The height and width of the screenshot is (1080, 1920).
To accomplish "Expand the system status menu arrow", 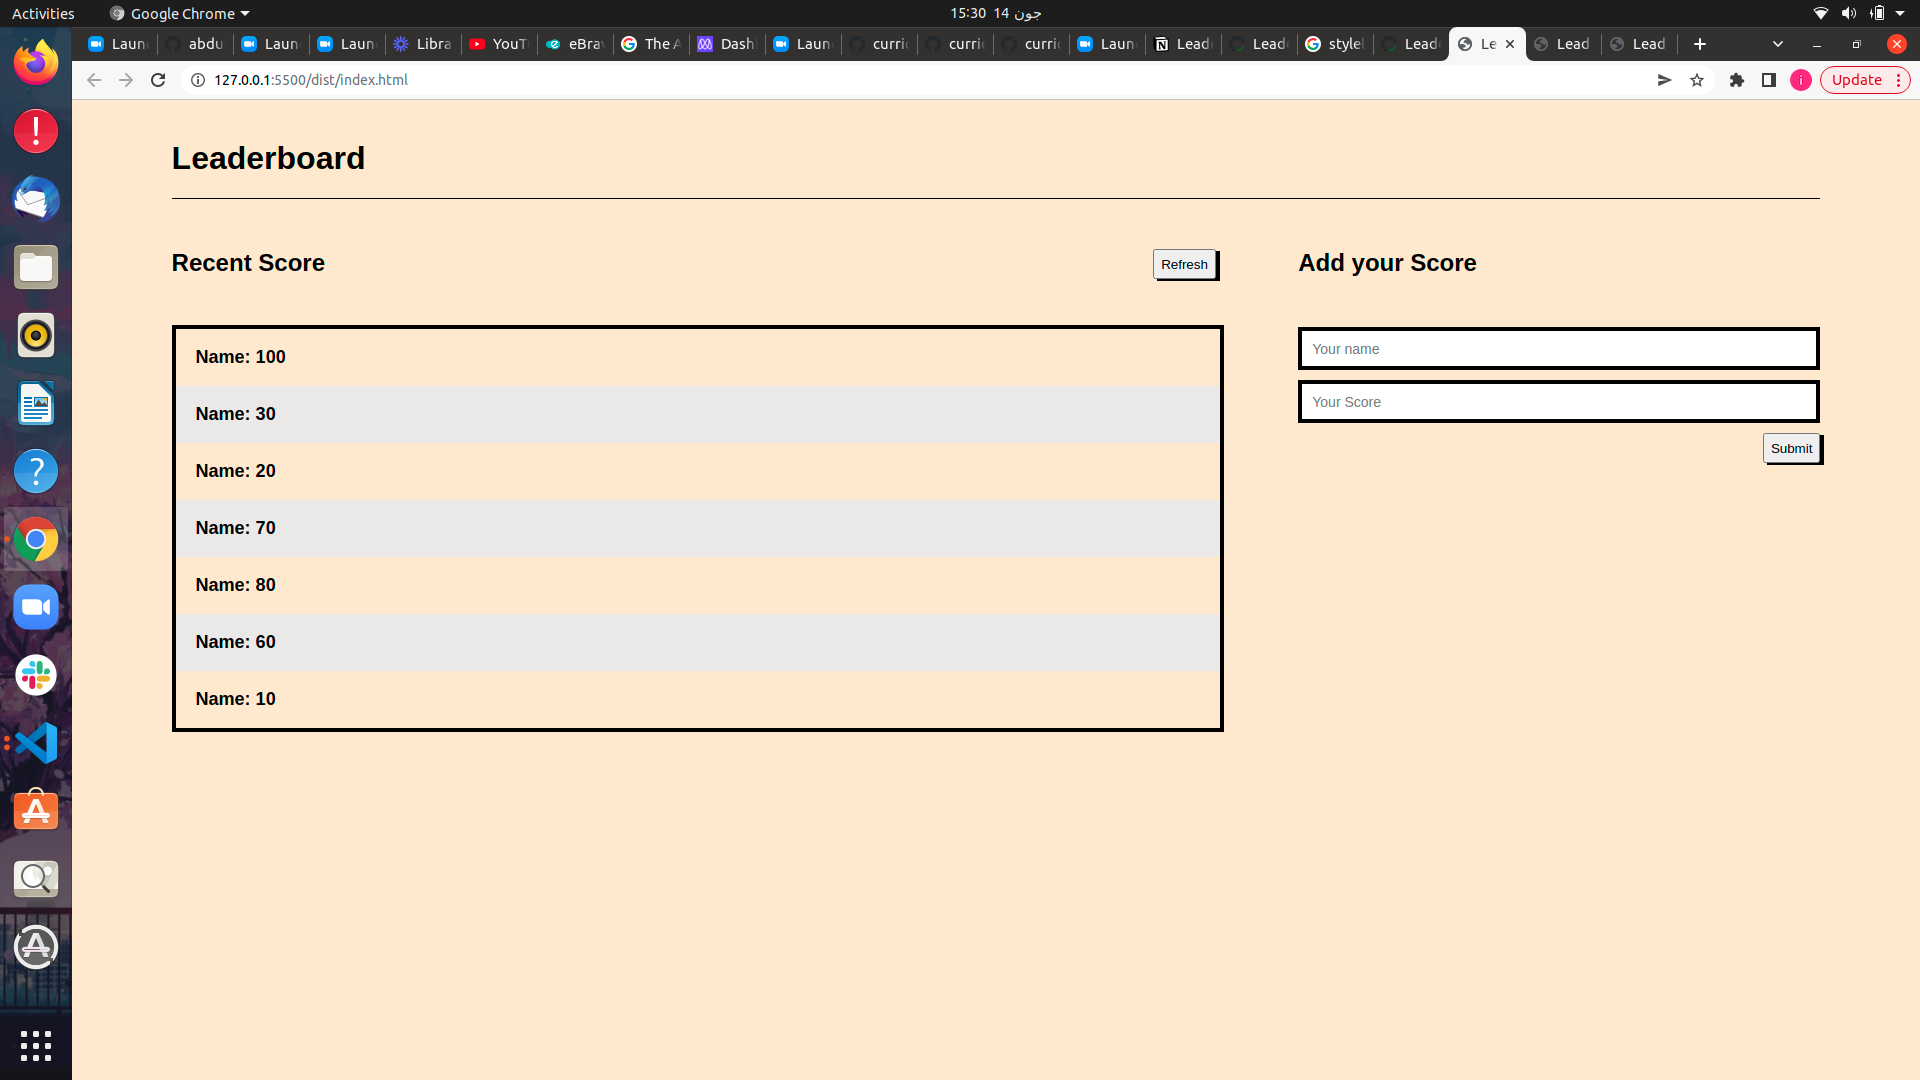I will (1900, 13).
